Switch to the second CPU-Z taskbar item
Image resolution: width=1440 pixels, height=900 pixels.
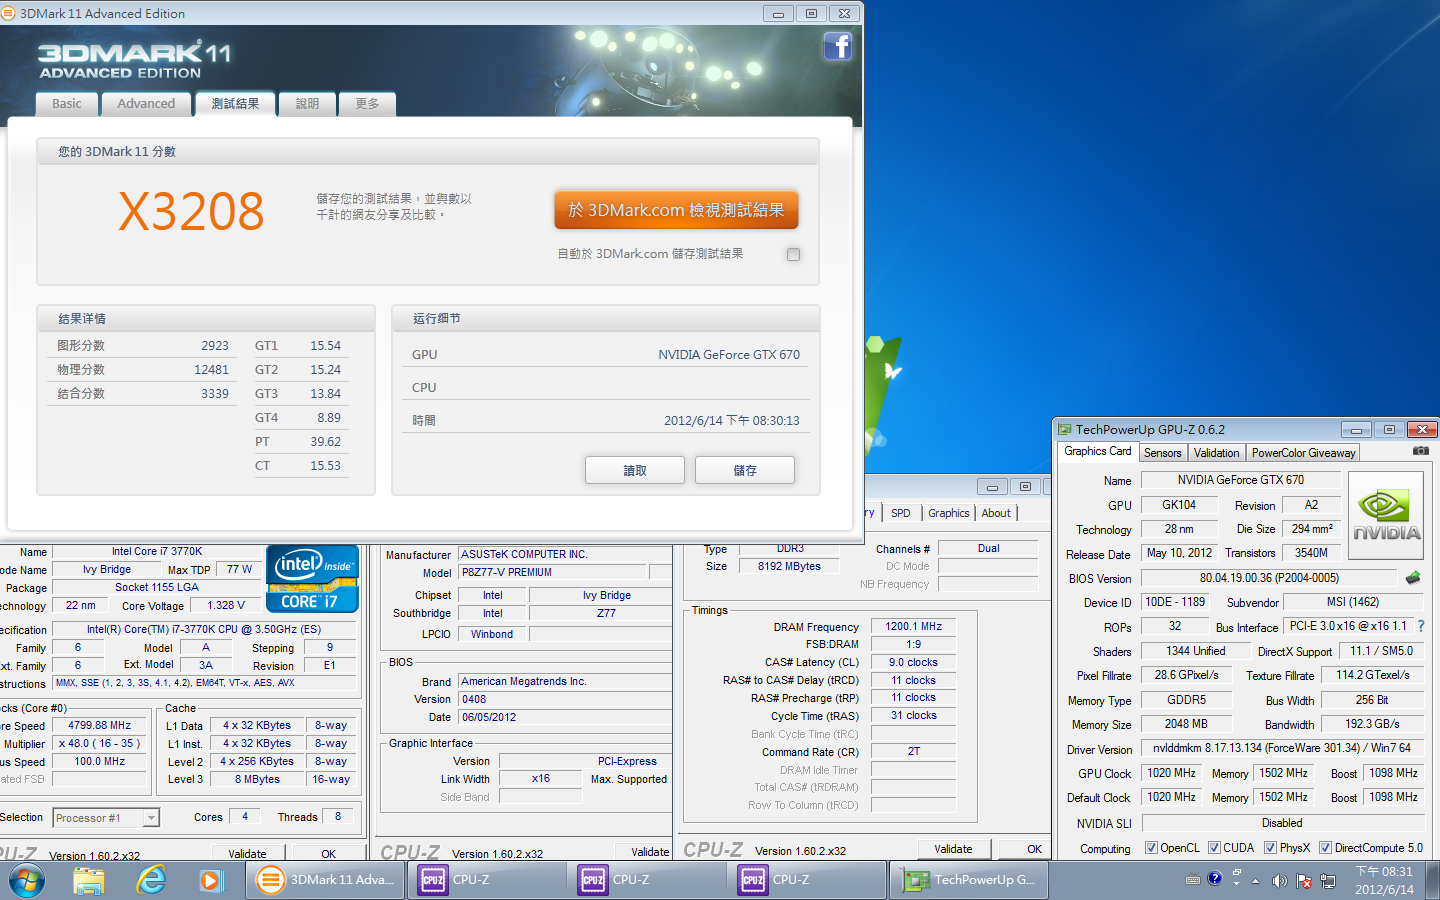click(648, 880)
